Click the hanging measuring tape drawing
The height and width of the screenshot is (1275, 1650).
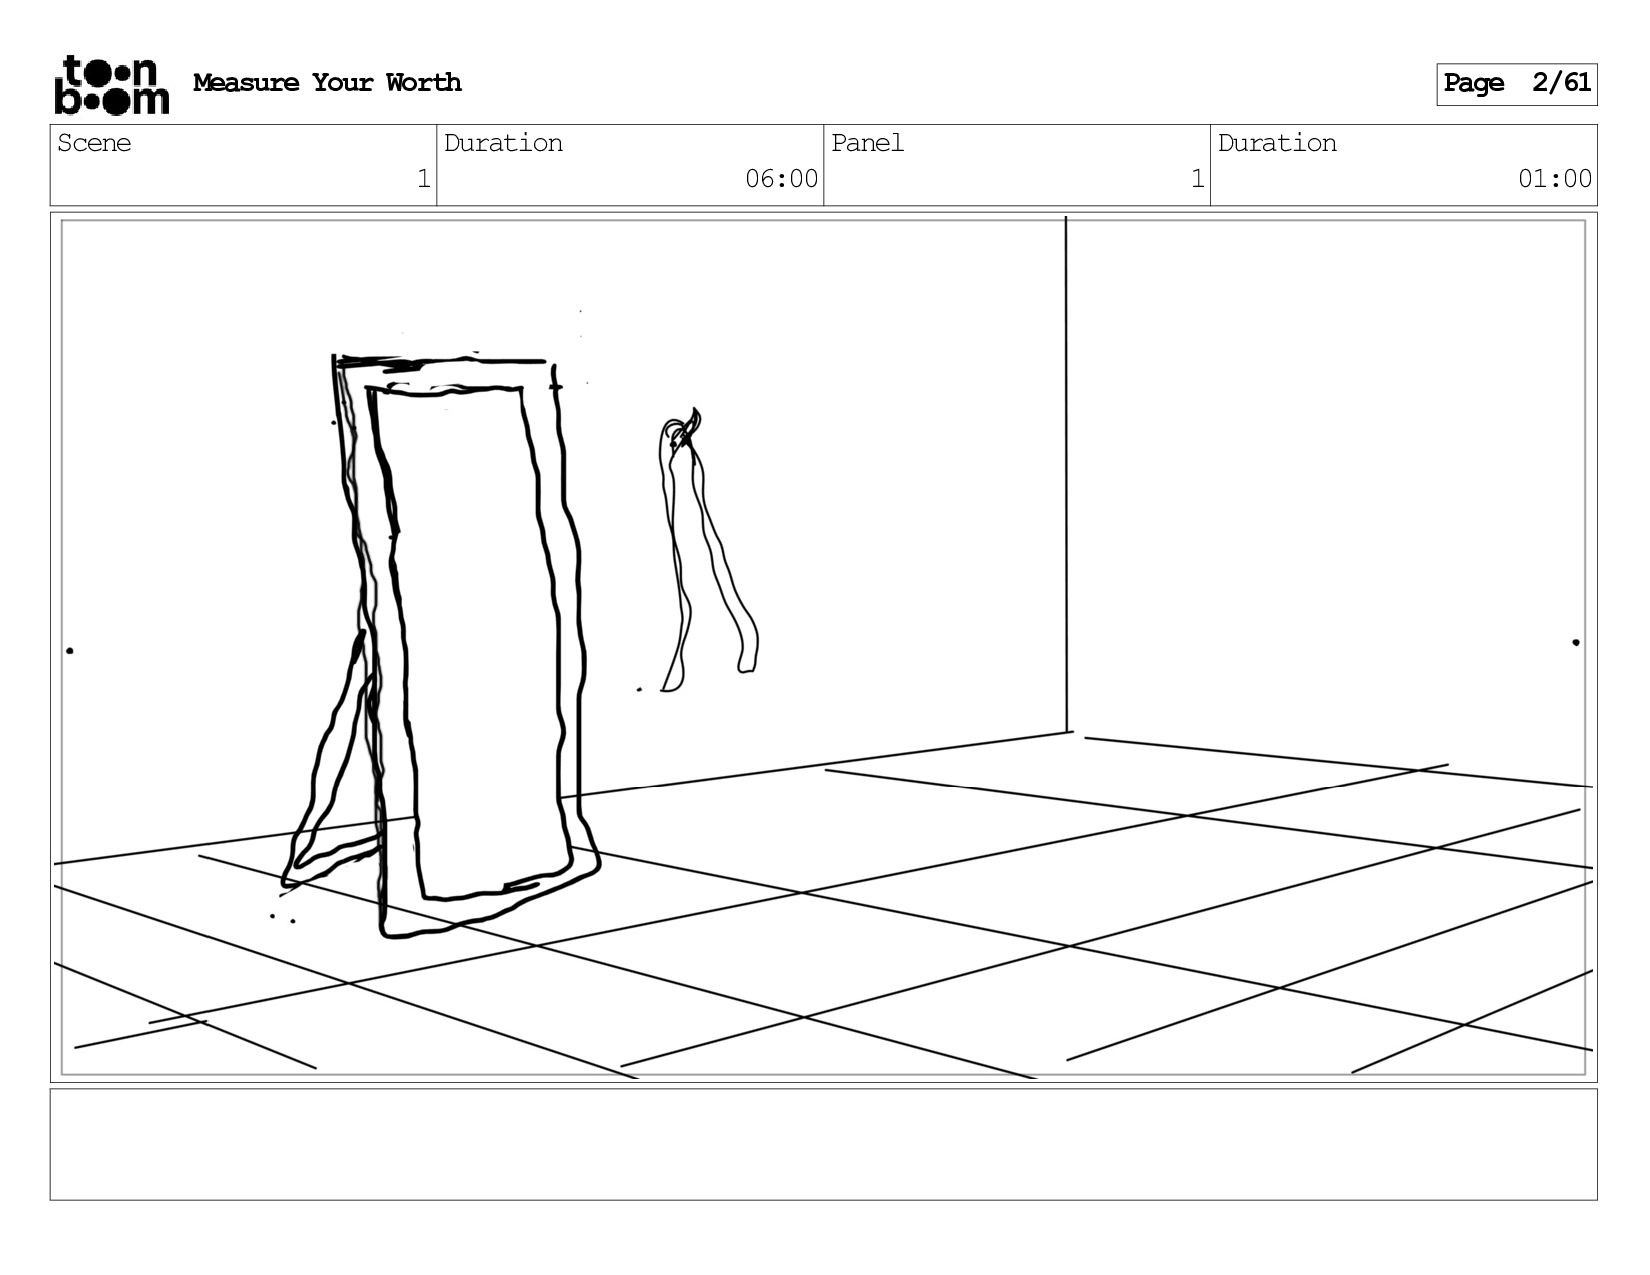[x=707, y=549]
